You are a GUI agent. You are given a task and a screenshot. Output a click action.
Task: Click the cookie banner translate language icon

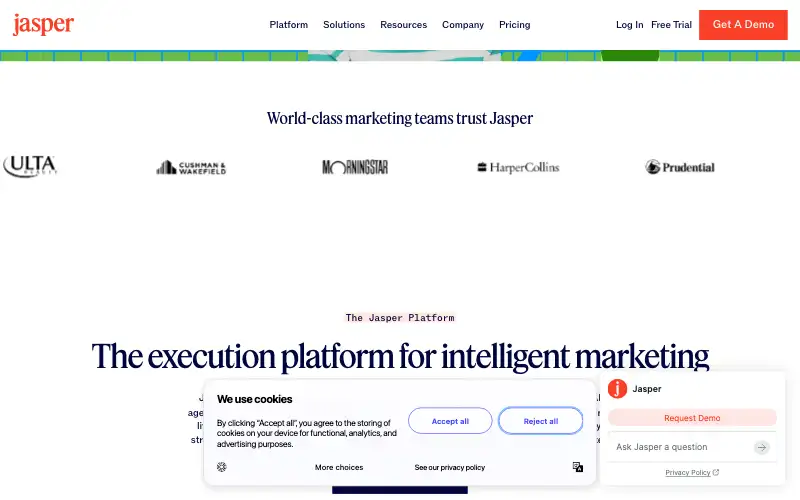pyautogui.click(x=578, y=467)
